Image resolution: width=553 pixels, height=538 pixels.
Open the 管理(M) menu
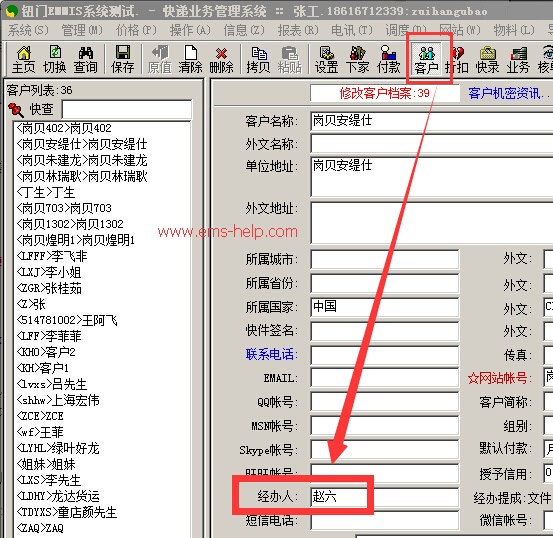82,30
